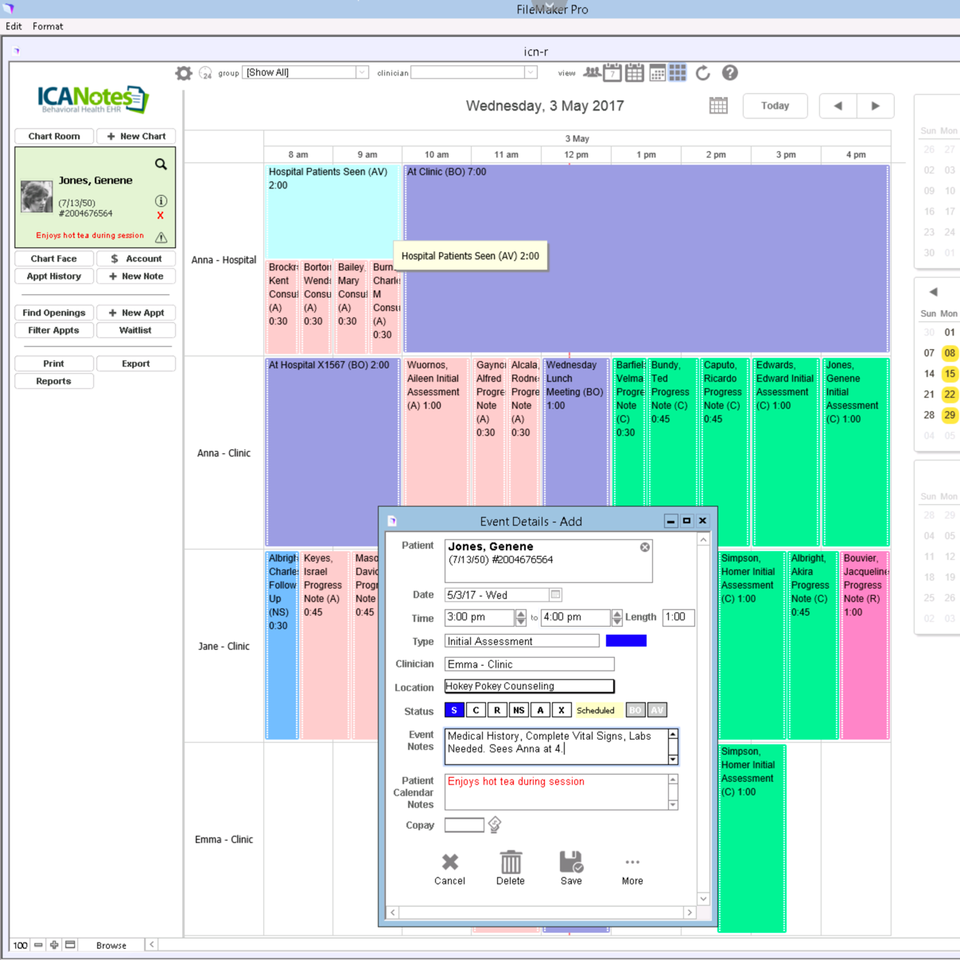Open the help question mark icon
The width and height of the screenshot is (960, 960).
(729, 73)
